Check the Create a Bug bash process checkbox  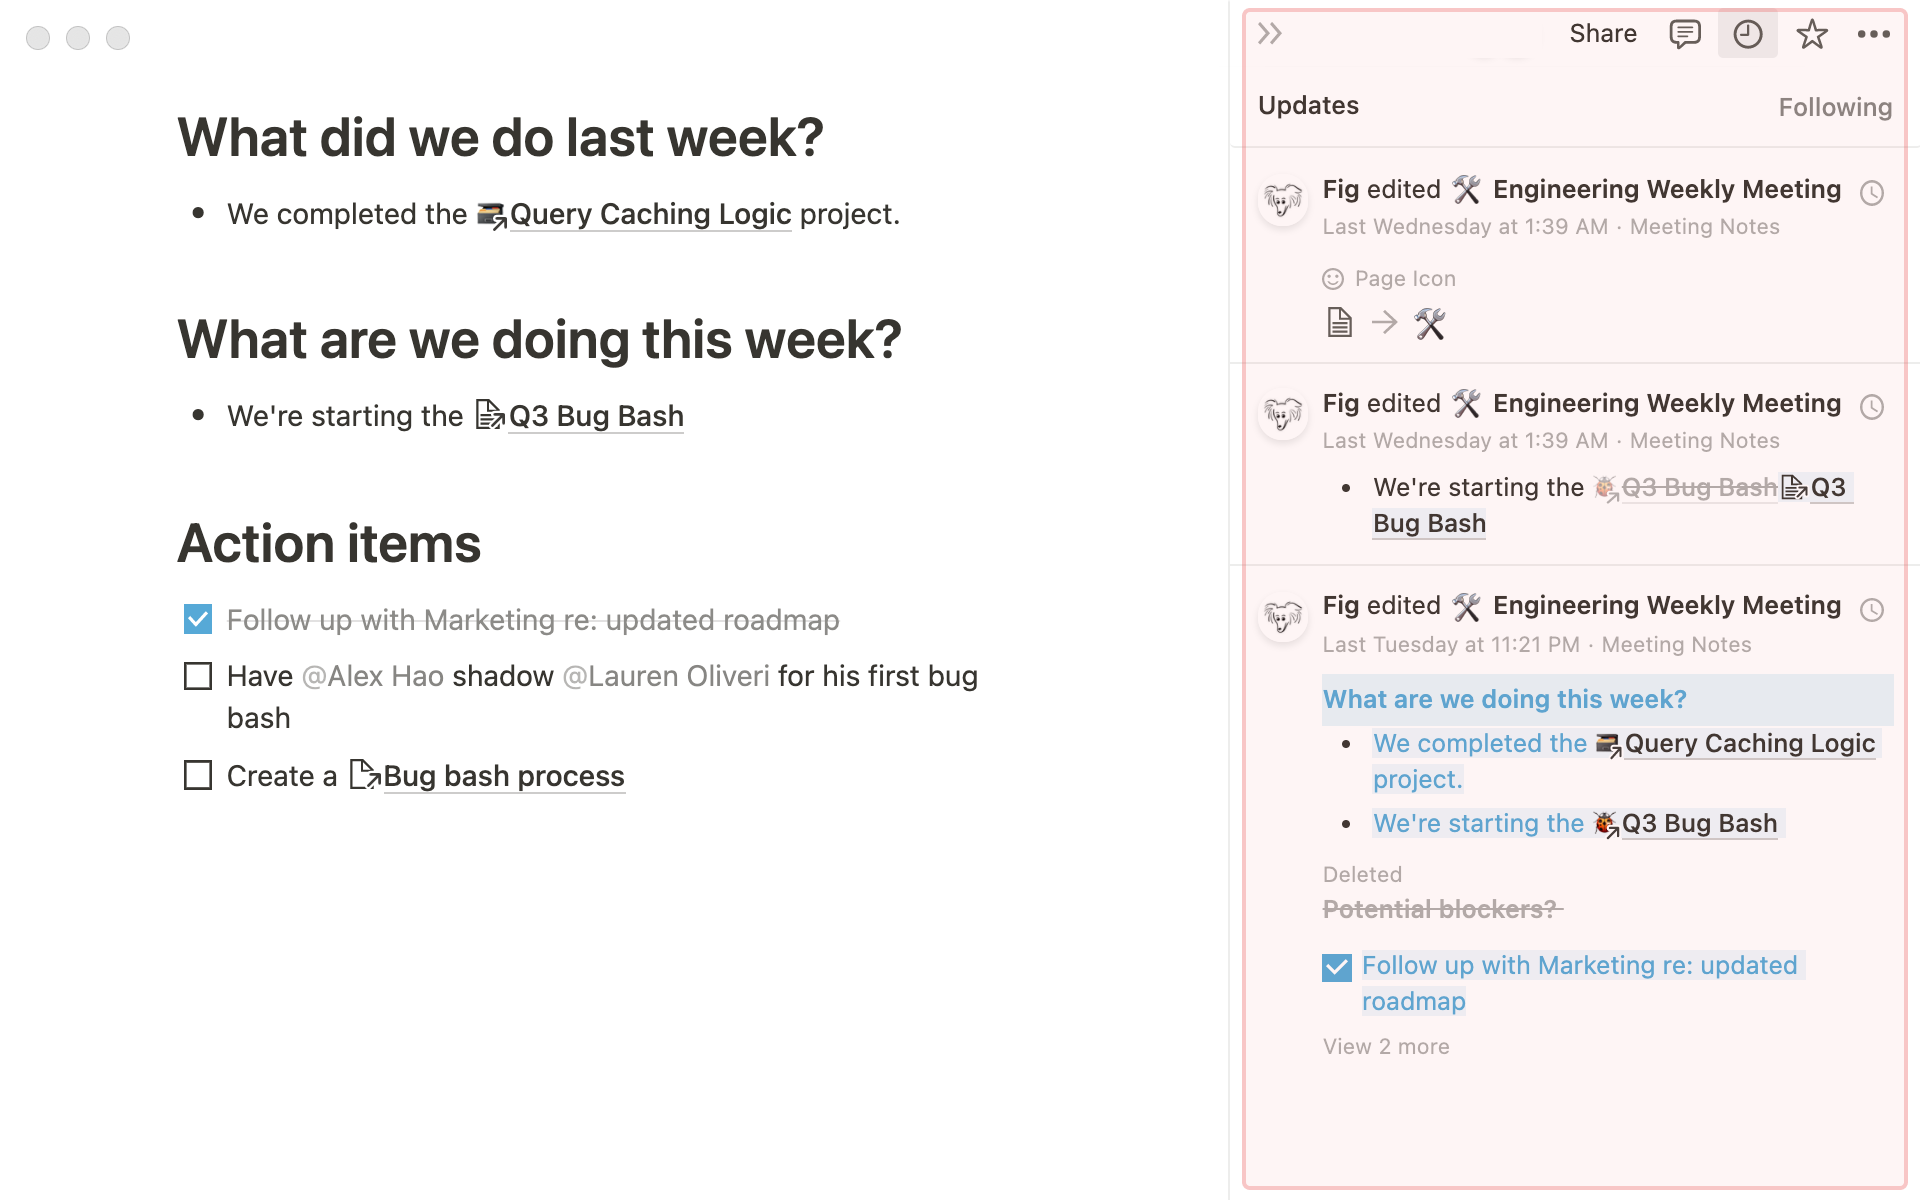pos(198,776)
